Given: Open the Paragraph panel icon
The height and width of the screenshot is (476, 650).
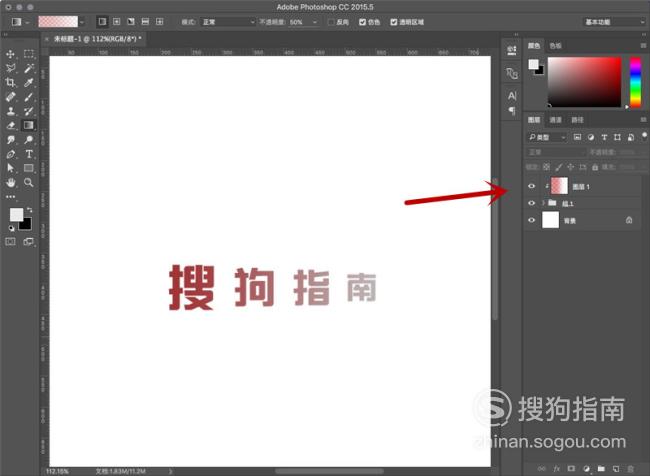Looking at the screenshot, I should coord(512,111).
